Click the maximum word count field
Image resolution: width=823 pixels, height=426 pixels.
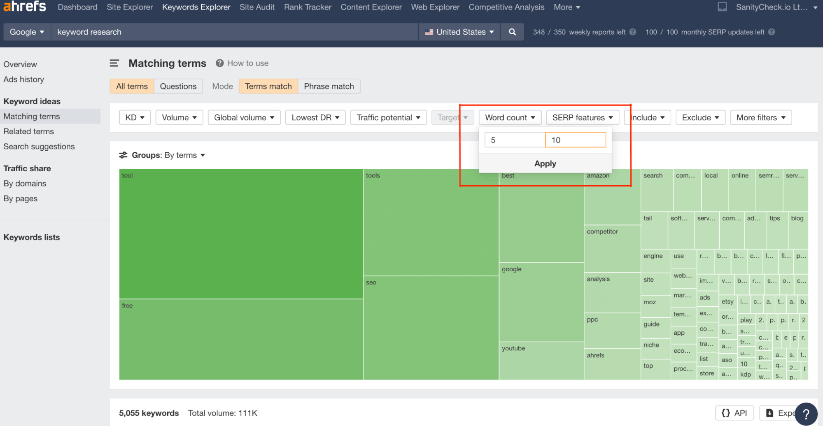coord(576,140)
